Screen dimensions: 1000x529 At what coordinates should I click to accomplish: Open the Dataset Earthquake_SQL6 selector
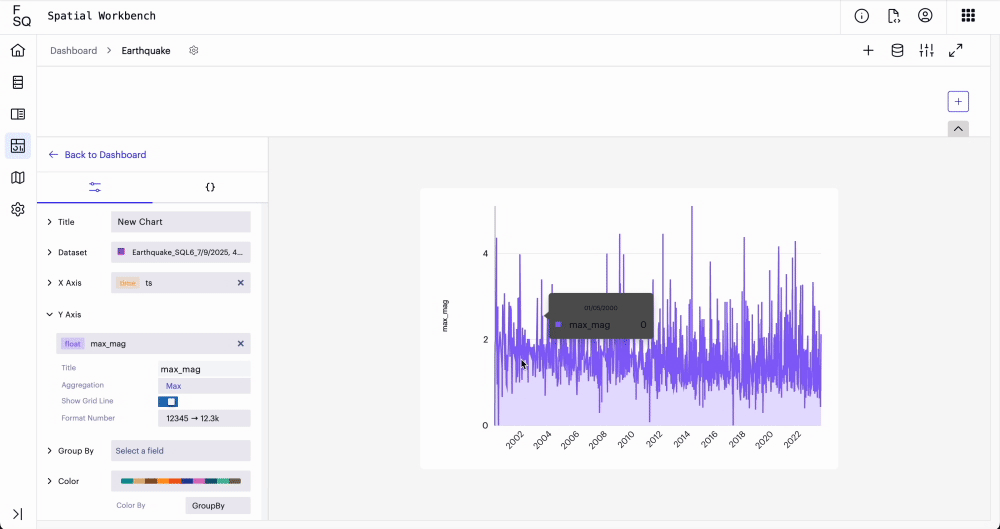coord(180,252)
